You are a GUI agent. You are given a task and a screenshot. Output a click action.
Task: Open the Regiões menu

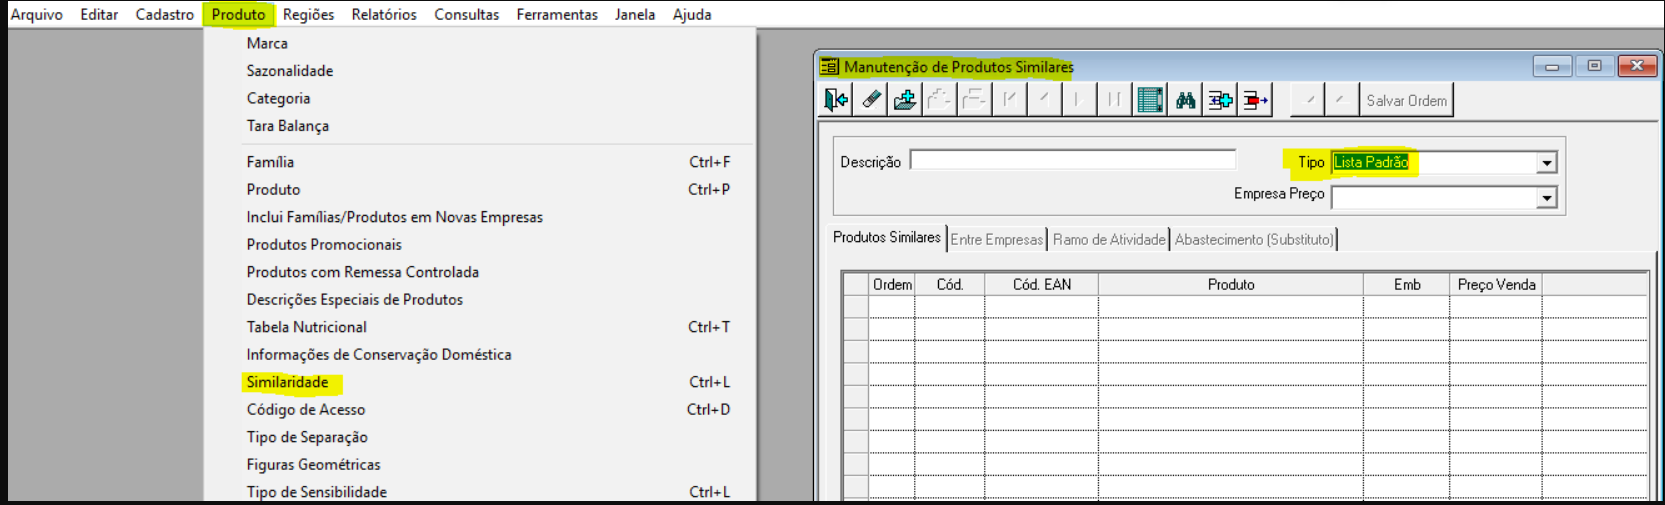click(x=308, y=15)
